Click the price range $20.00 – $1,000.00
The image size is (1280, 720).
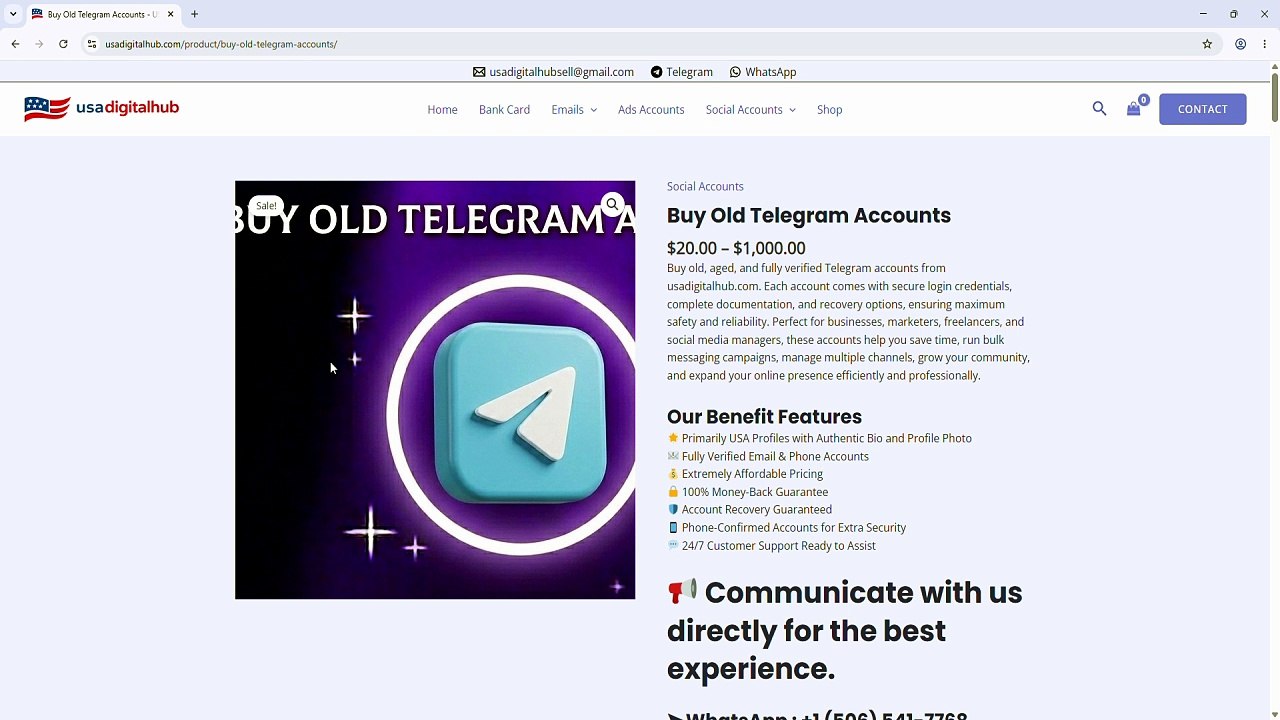(x=736, y=248)
